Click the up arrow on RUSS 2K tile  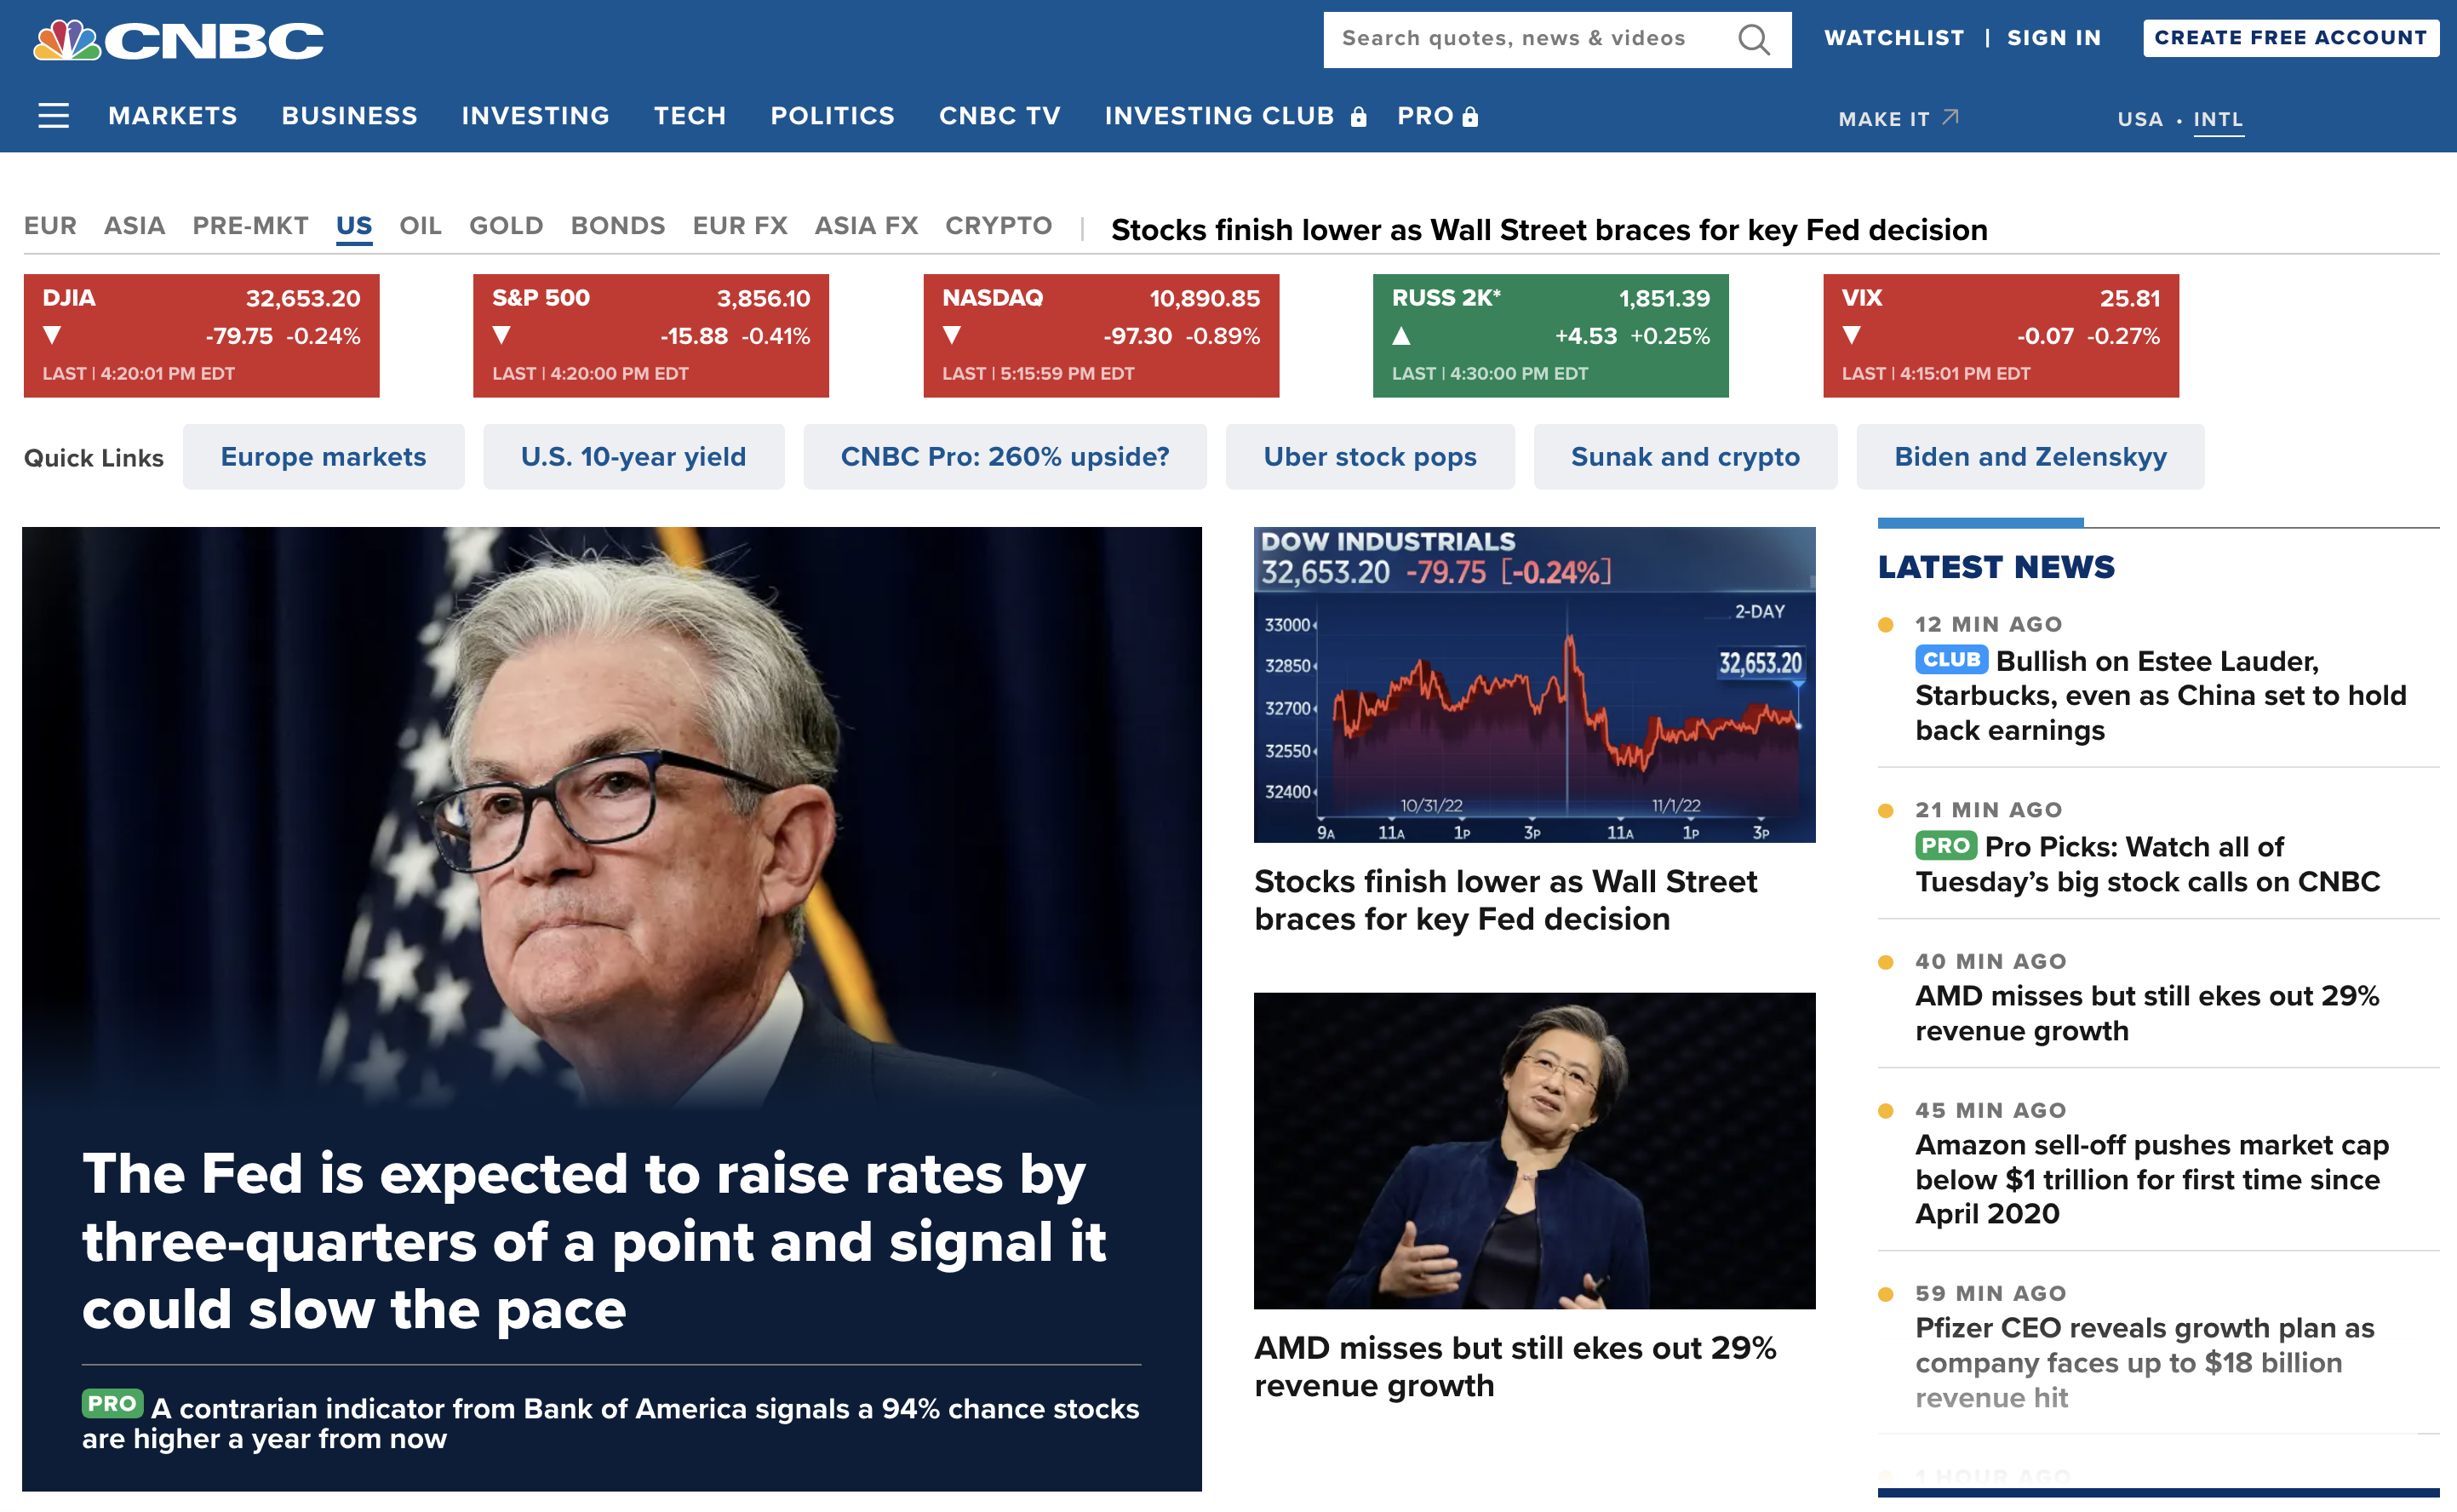click(x=1401, y=336)
